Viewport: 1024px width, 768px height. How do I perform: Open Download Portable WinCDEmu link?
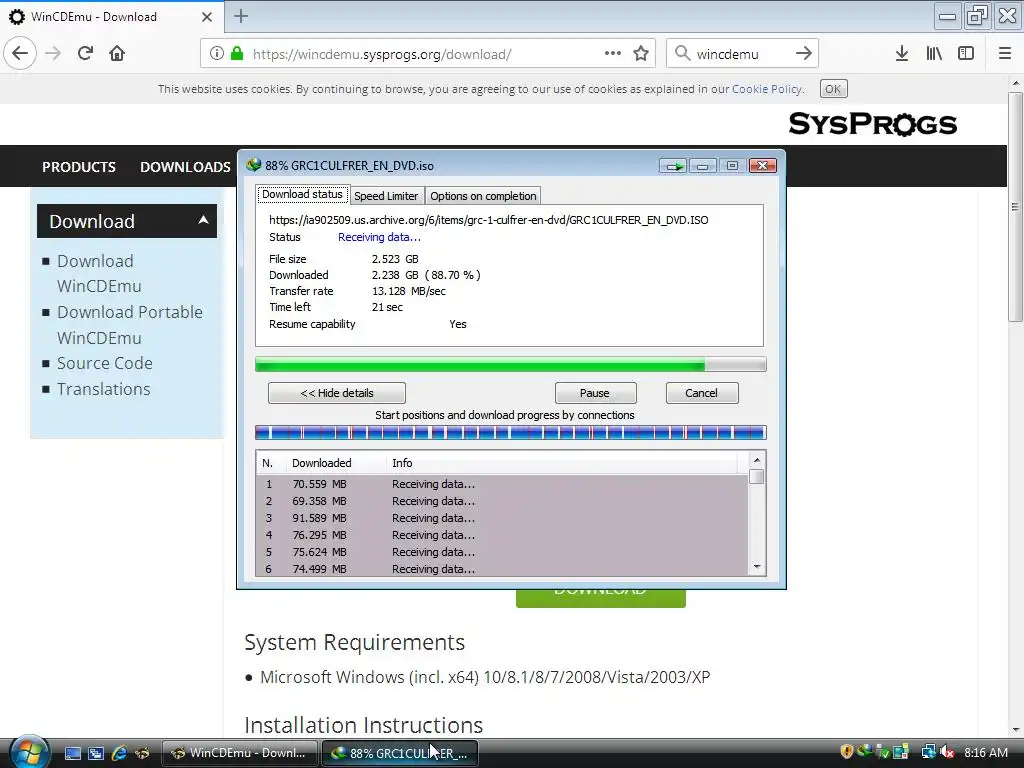coord(130,325)
